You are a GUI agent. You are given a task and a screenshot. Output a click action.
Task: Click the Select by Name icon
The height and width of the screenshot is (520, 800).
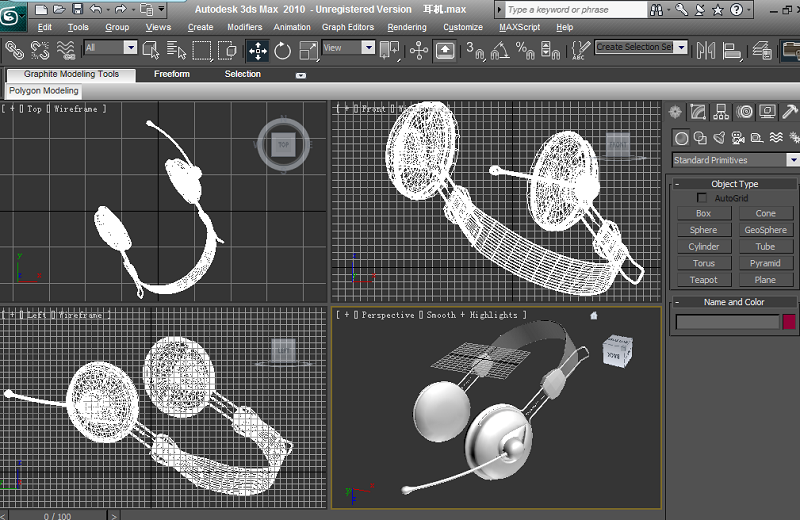(x=177, y=50)
